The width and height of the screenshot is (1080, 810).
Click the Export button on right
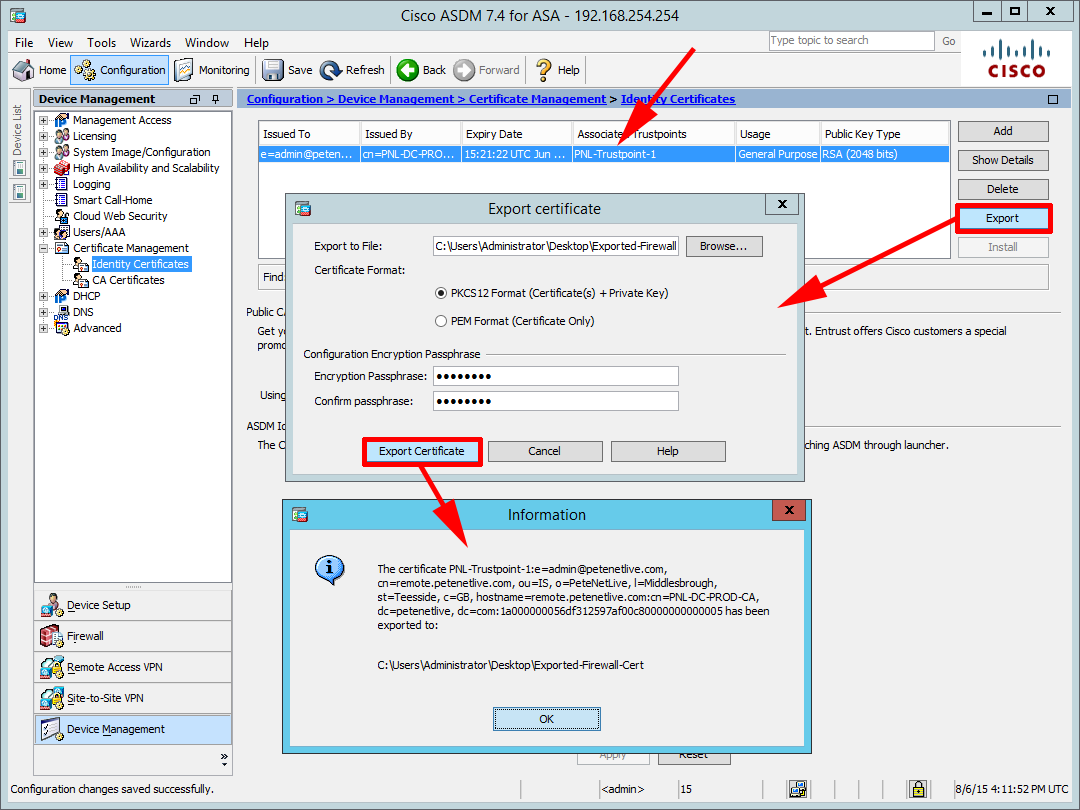coord(1003,218)
